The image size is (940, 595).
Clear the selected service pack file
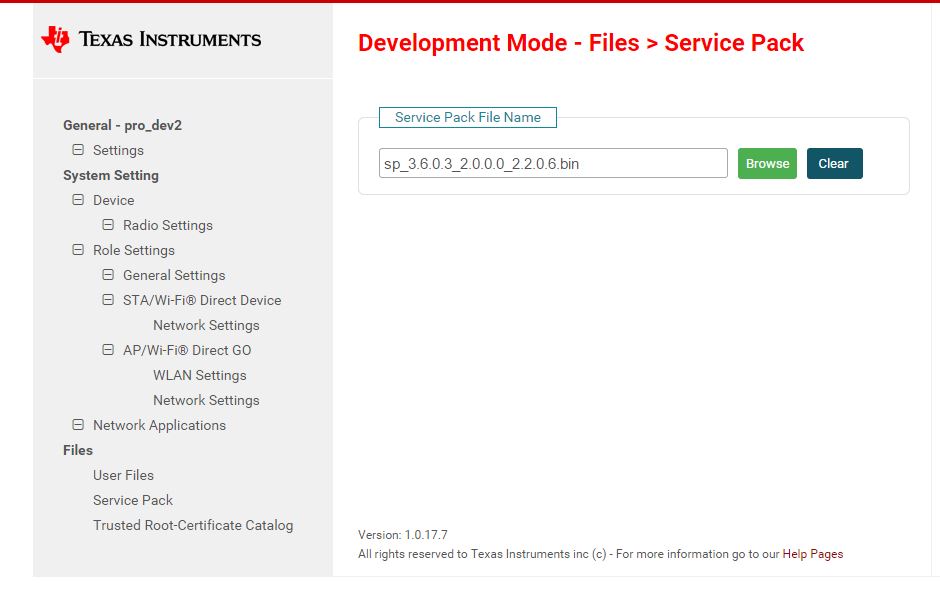click(x=834, y=164)
